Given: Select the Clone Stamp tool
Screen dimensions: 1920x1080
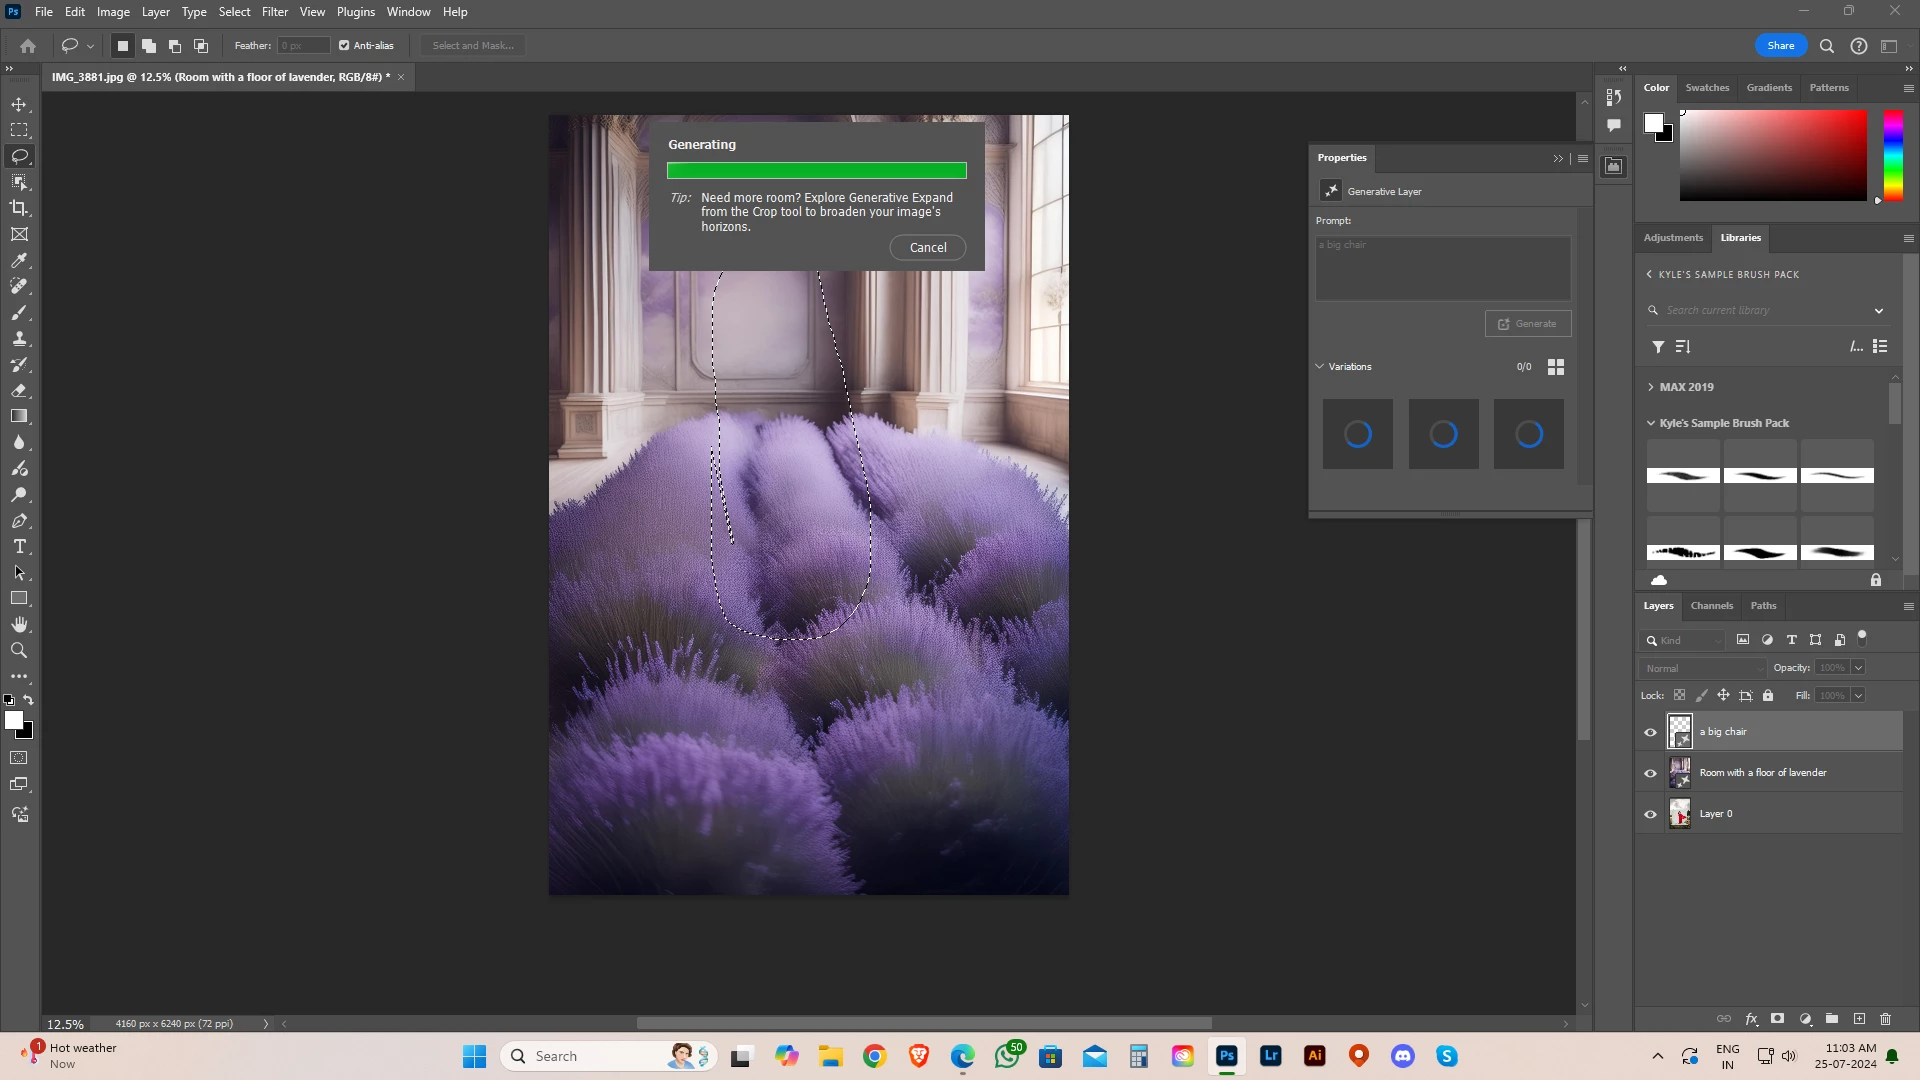Looking at the screenshot, I should click(x=19, y=338).
